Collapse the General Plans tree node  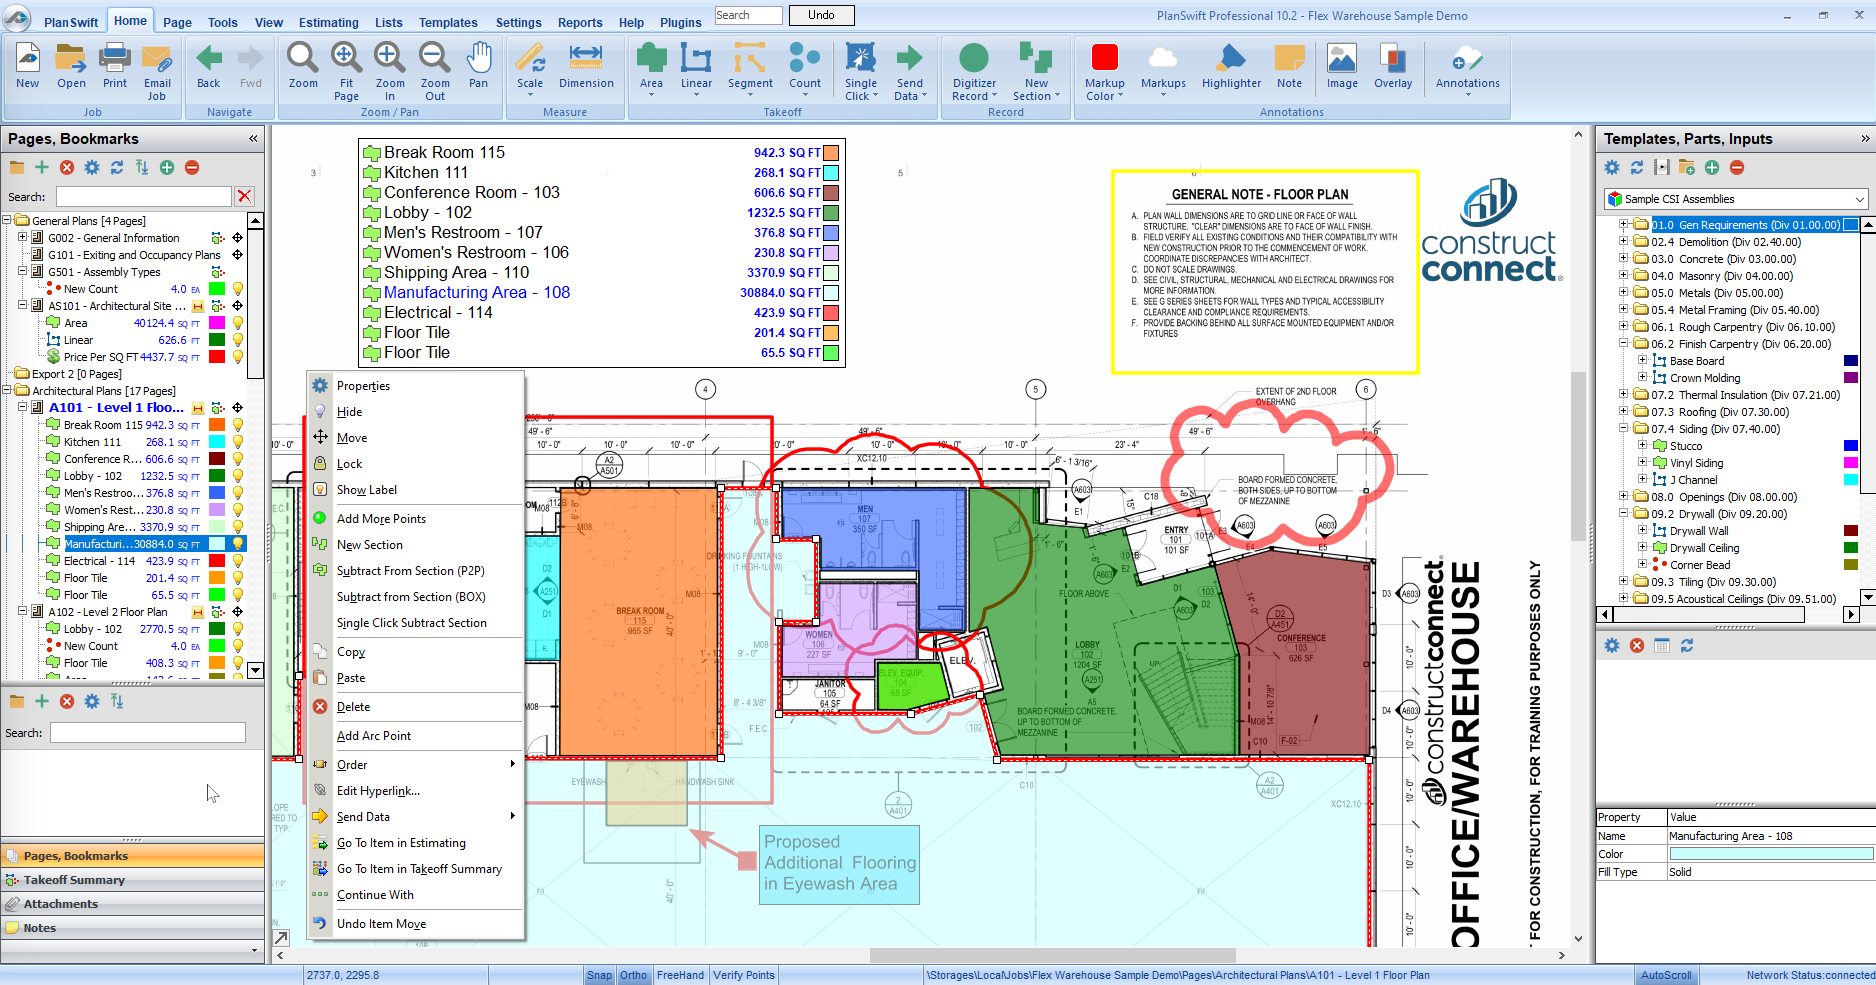point(7,221)
